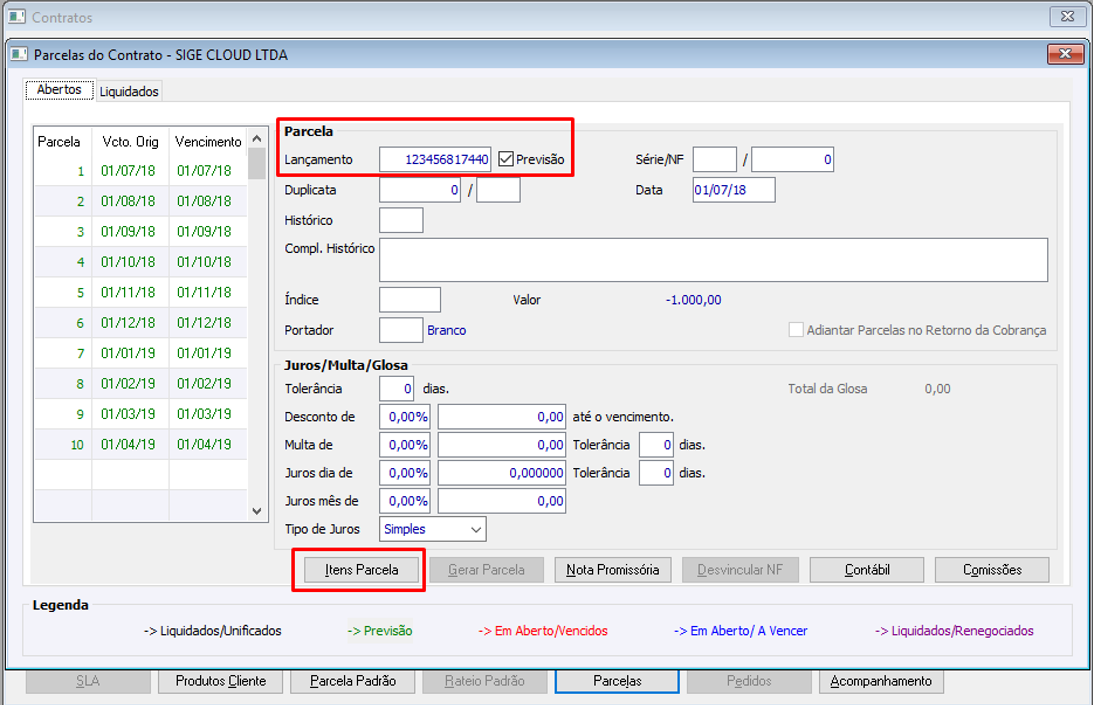
Task: Click the Lançamento number field
Action: (435, 160)
